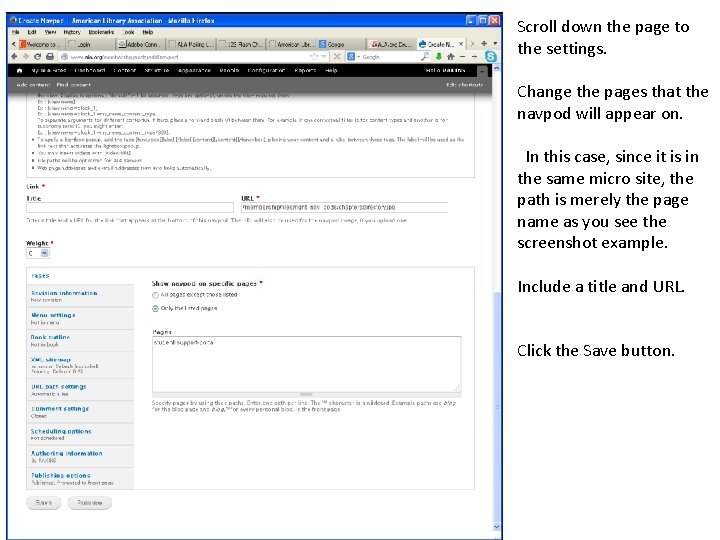The width and height of the screenshot is (720, 540).
Task: Click the Add content shortcut link
Action: coord(33,85)
